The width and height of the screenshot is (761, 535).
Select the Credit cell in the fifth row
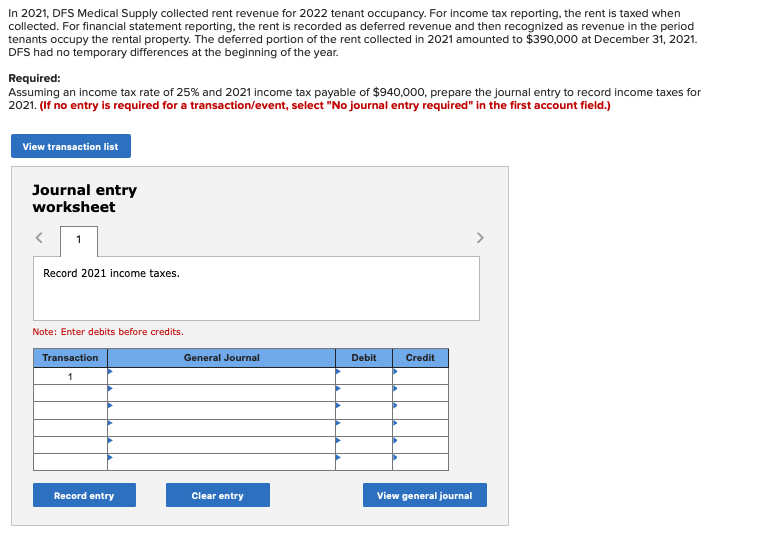[420, 445]
